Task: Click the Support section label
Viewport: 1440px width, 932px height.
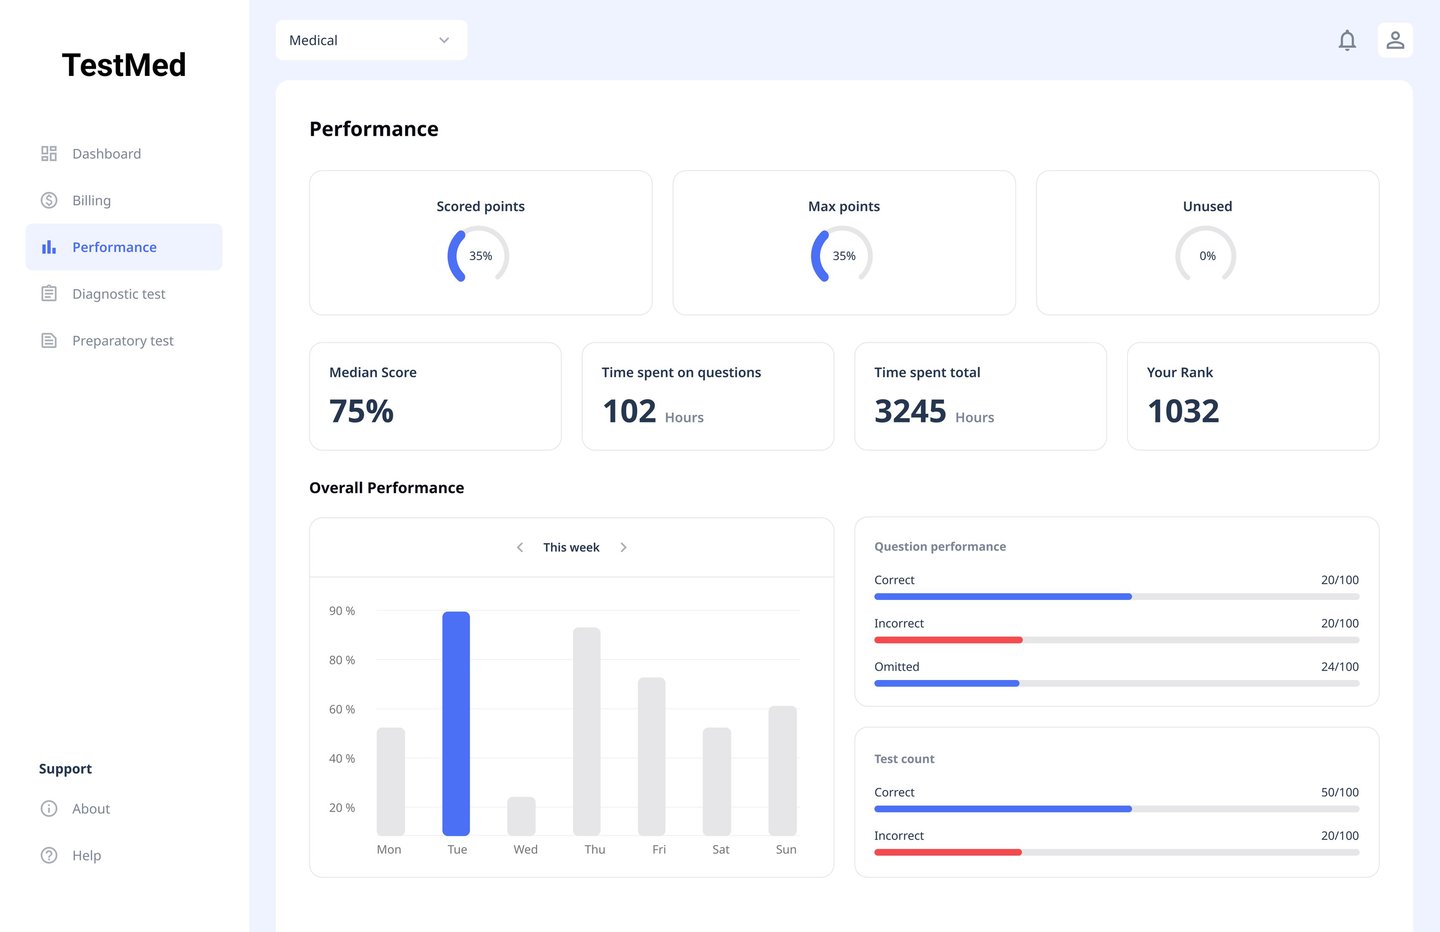Action: (65, 769)
